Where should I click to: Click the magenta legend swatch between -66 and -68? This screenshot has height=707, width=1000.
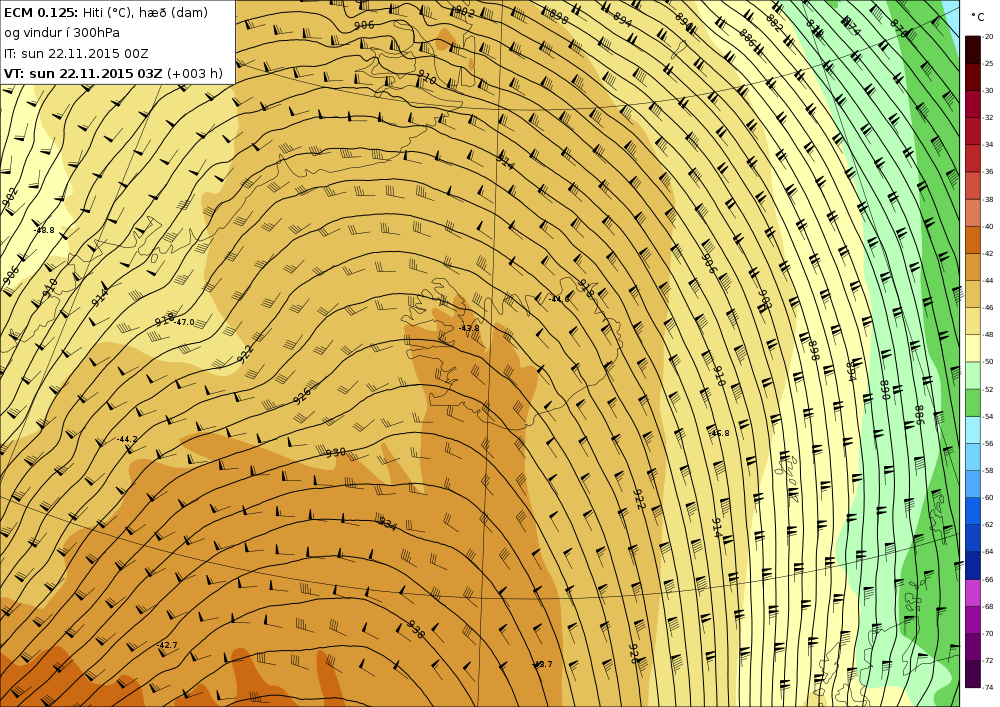973,593
